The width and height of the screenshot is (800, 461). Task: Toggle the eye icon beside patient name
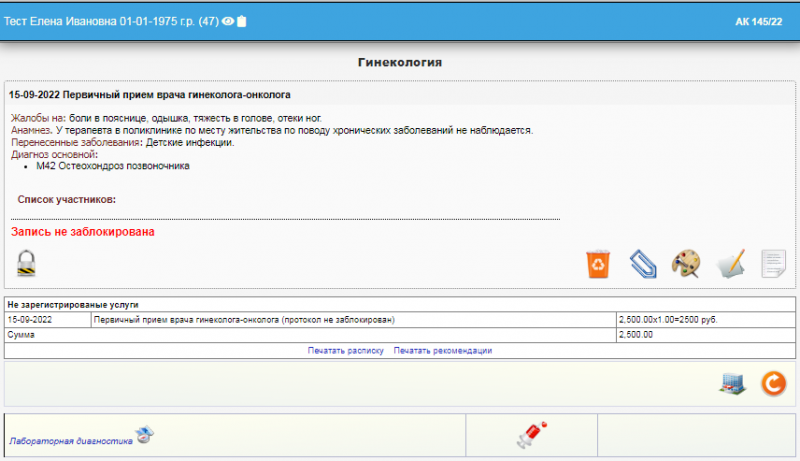coord(228,21)
